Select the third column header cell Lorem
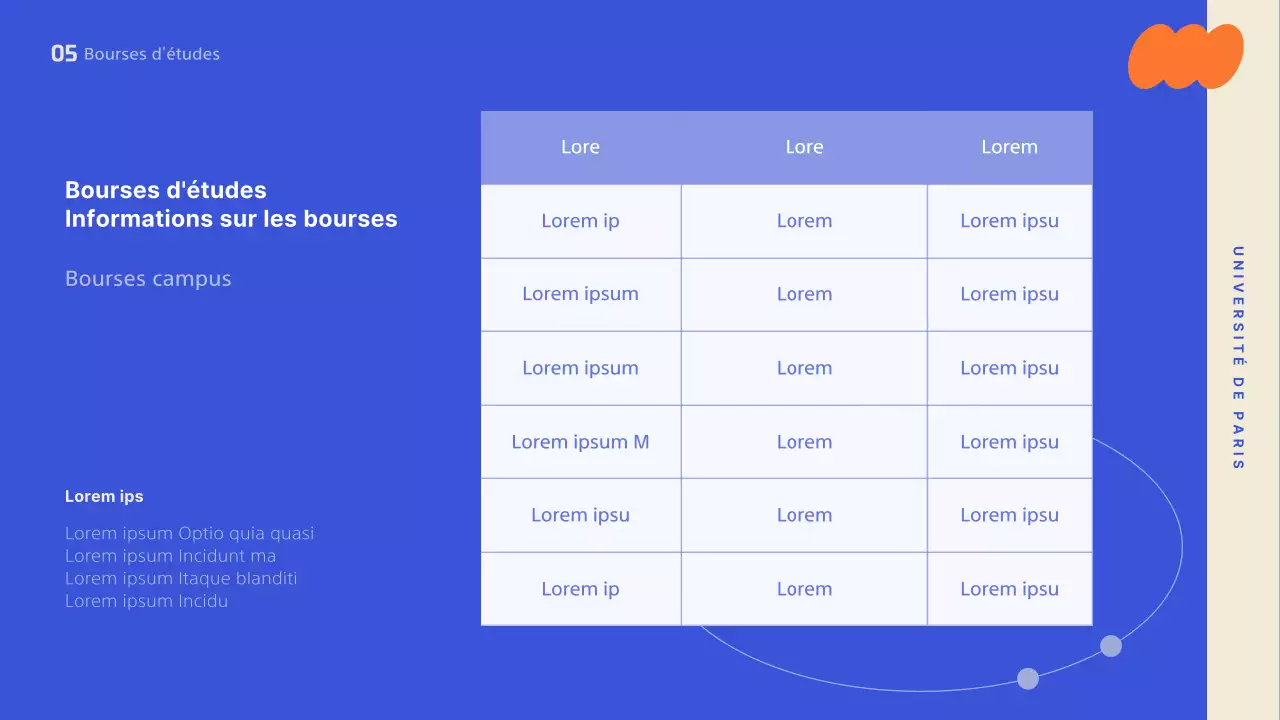Image resolution: width=1280 pixels, height=720 pixels. pos(1009,147)
